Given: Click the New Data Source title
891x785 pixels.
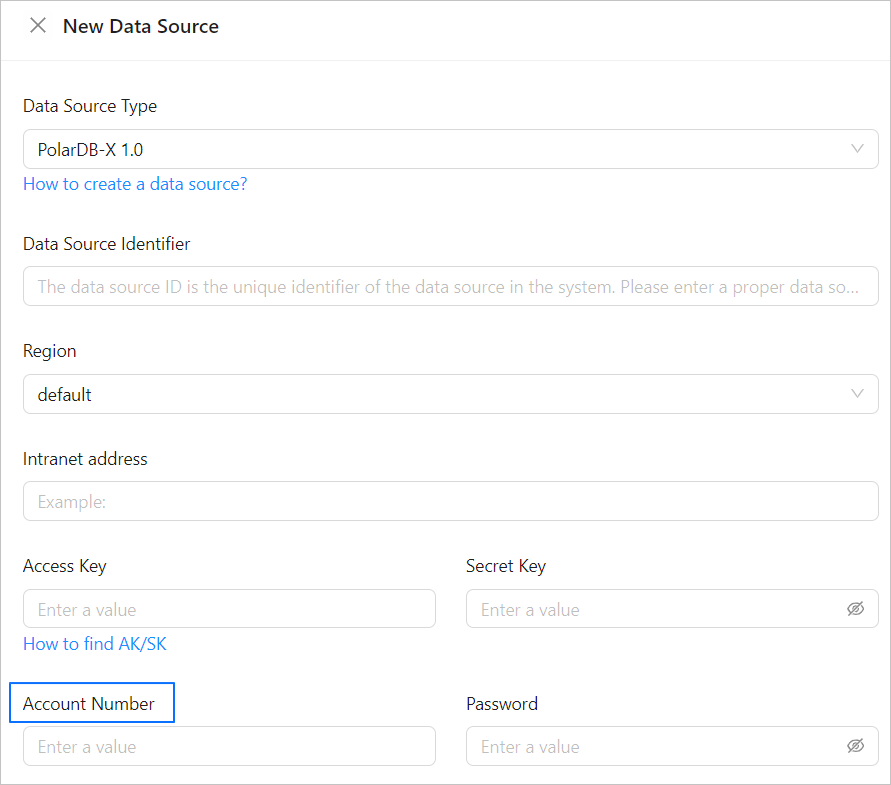Looking at the screenshot, I should tap(141, 27).
